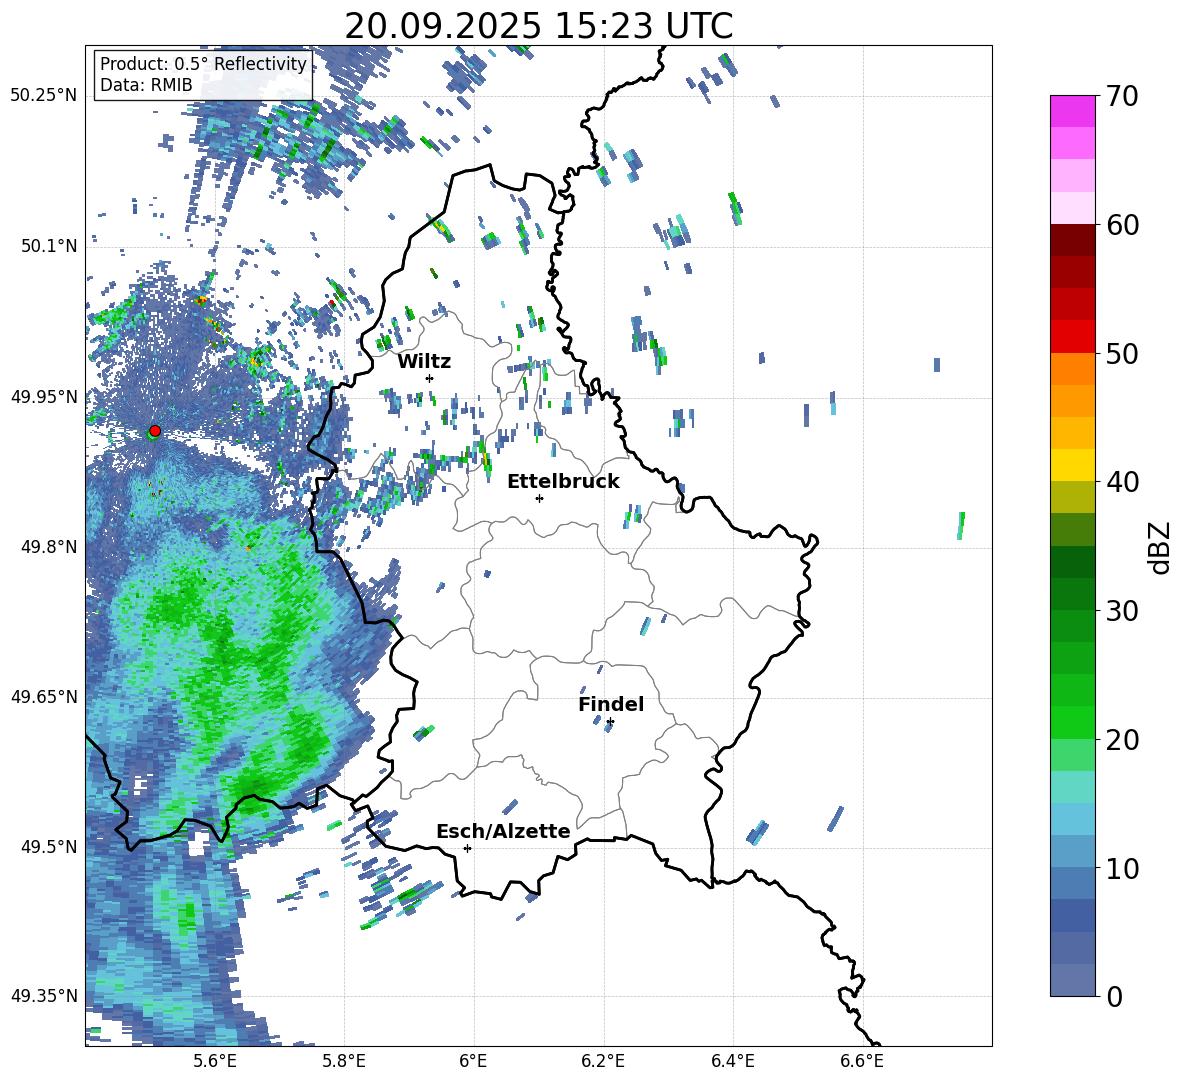Click 'Product: 0.5° Reflectivity' legend text
The image size is (1184, 1081).
click(203, 64)
